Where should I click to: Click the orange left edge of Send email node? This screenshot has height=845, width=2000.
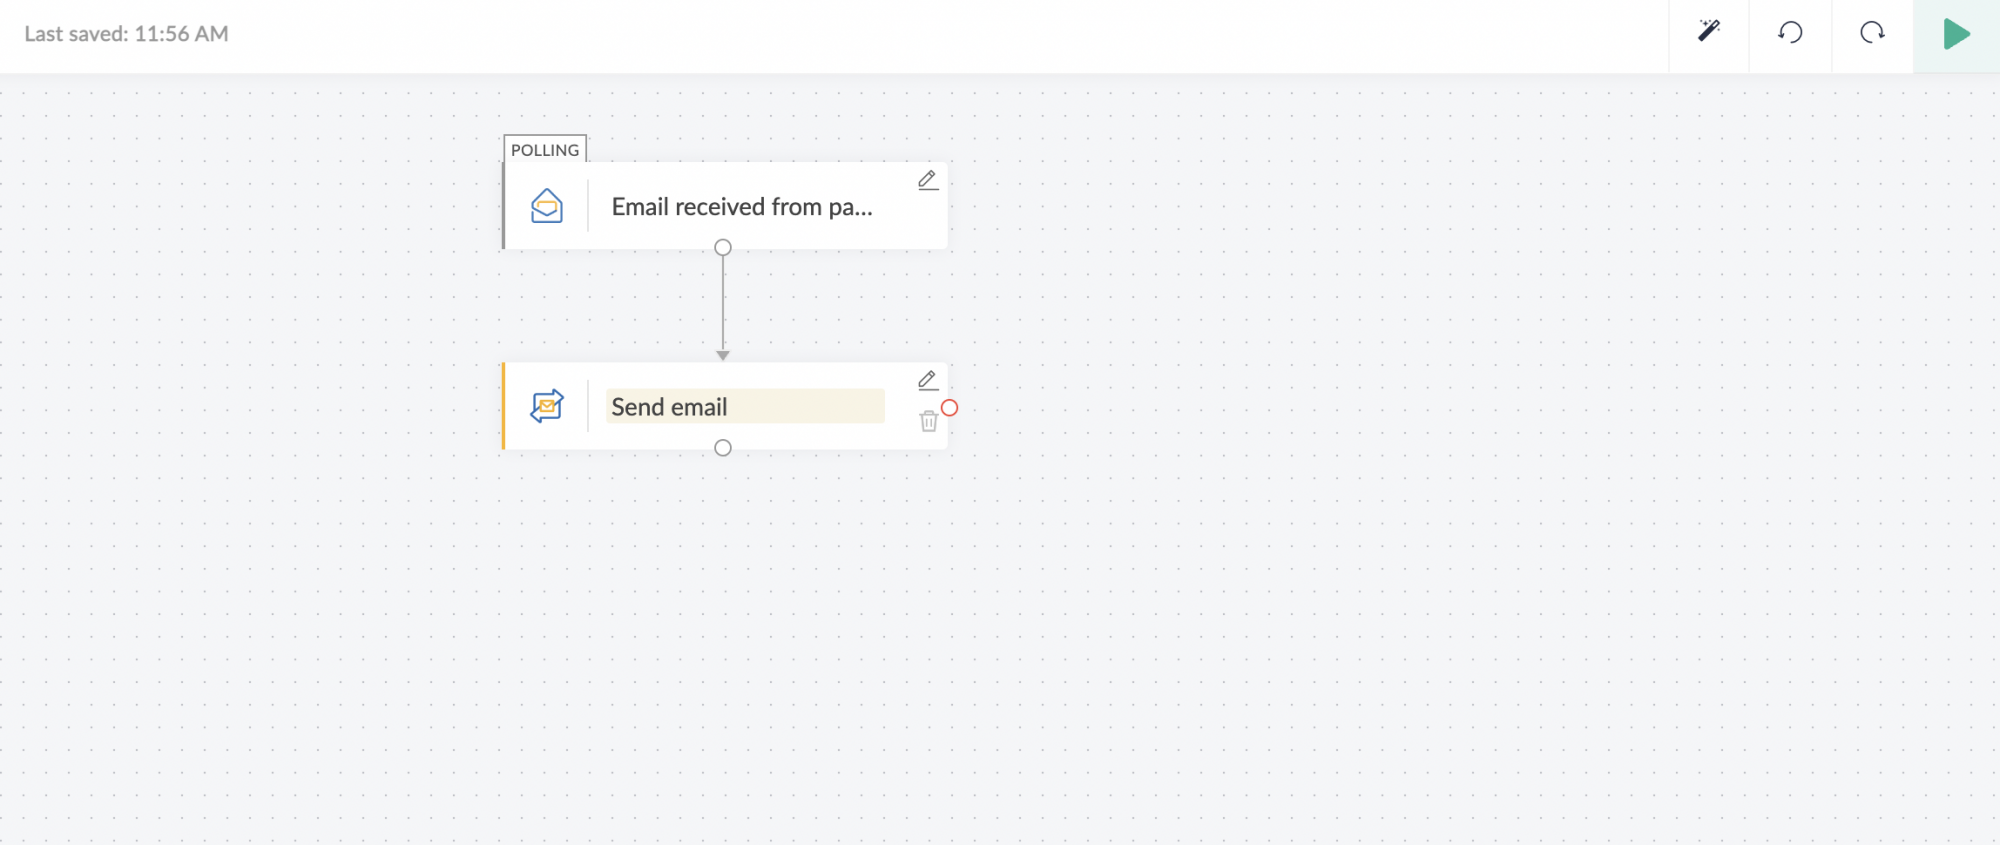pyautogui.click(x=504, y=406)
